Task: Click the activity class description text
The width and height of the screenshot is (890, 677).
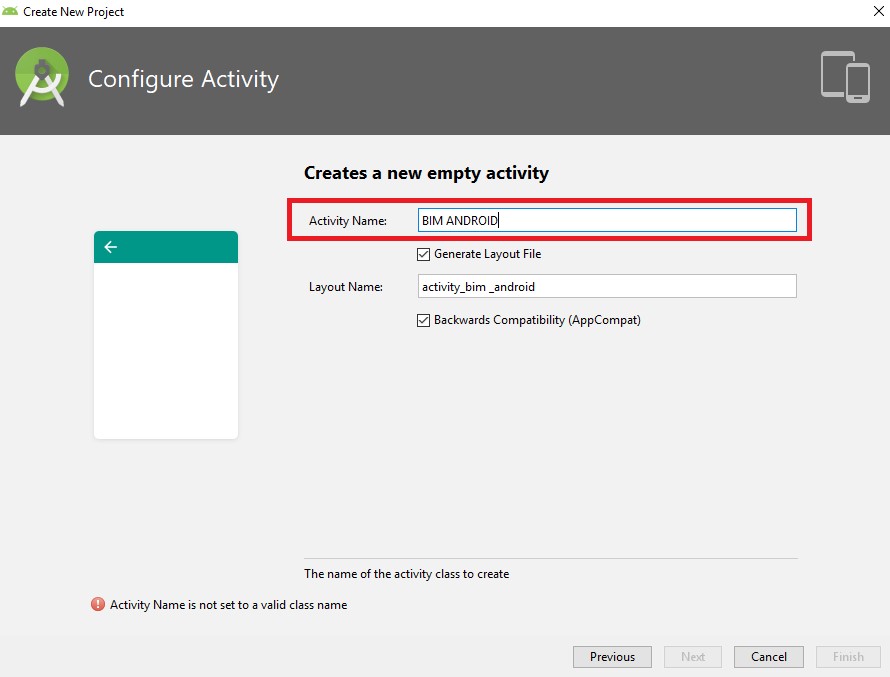Action: pos(406,574)
